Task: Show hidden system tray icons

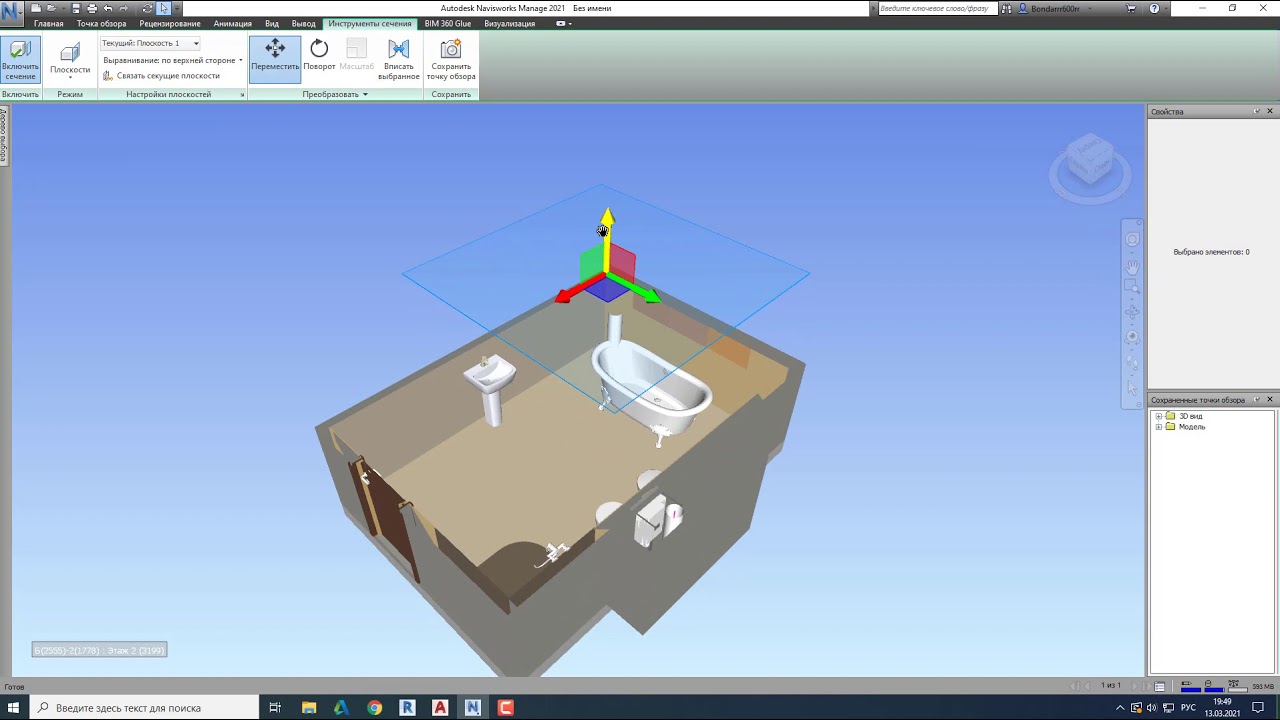Action: 1120,708
